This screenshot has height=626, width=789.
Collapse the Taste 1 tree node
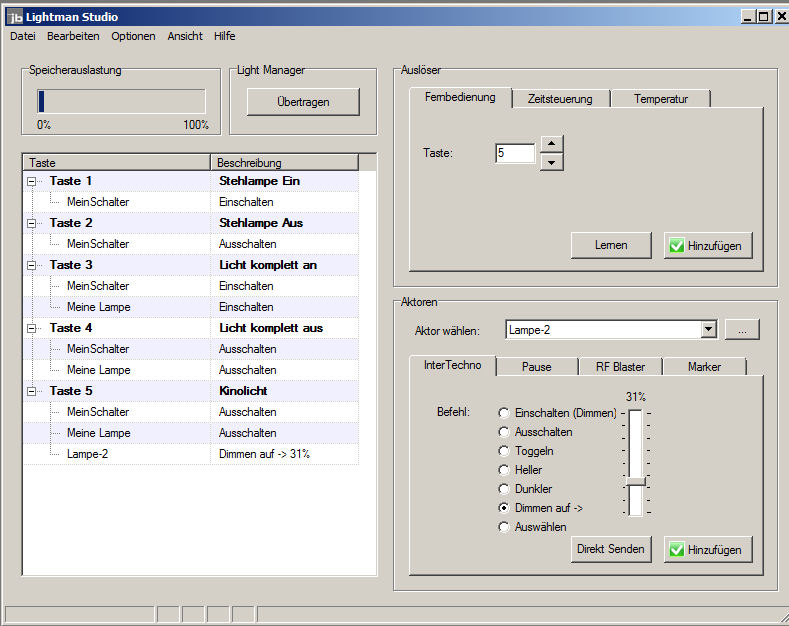(31, 181)
